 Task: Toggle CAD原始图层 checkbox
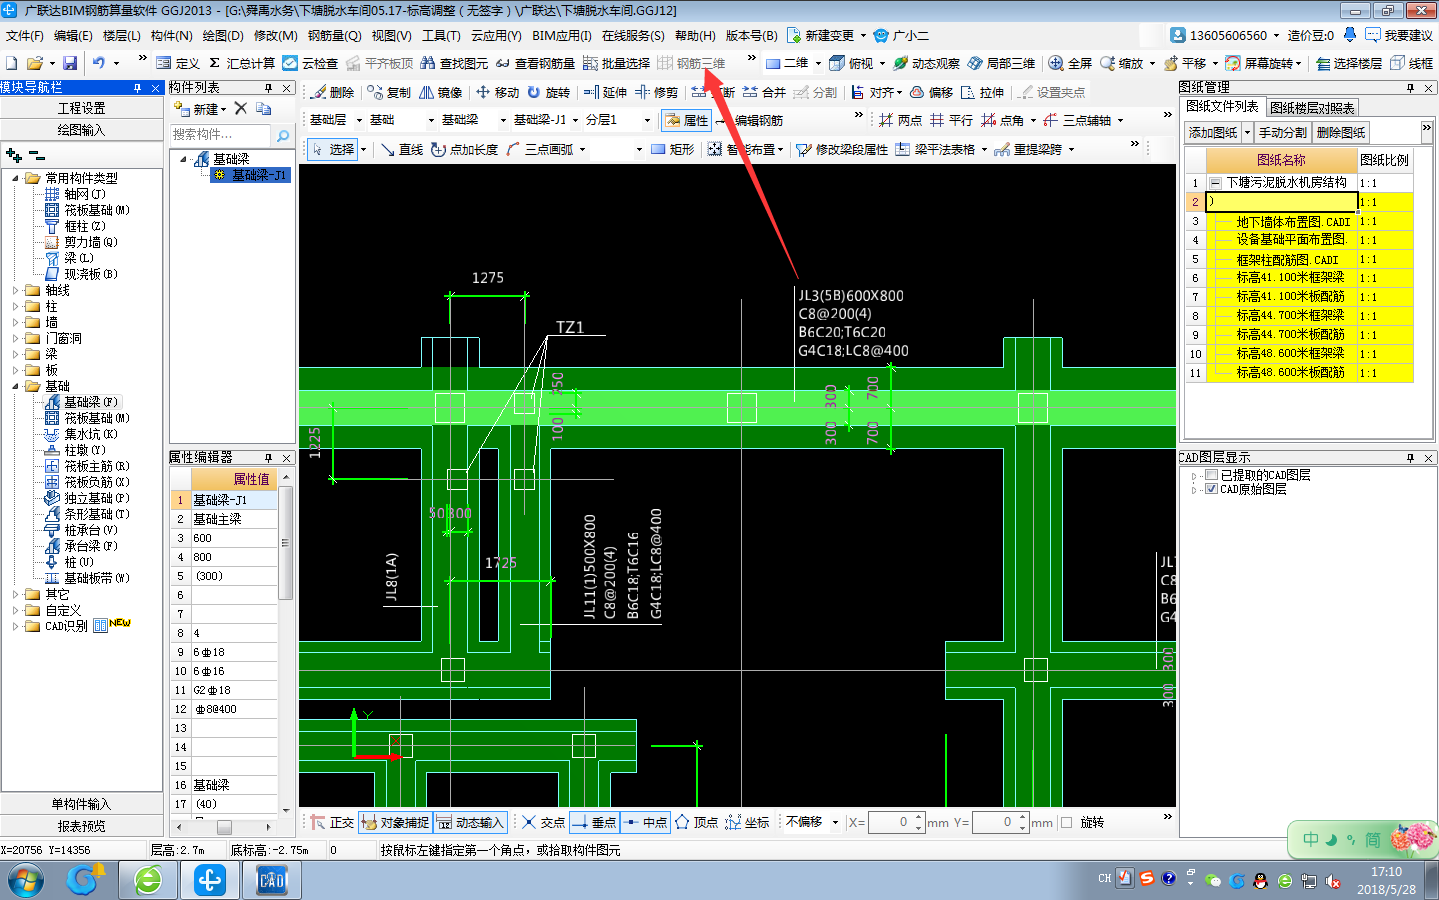point(1211,489)
